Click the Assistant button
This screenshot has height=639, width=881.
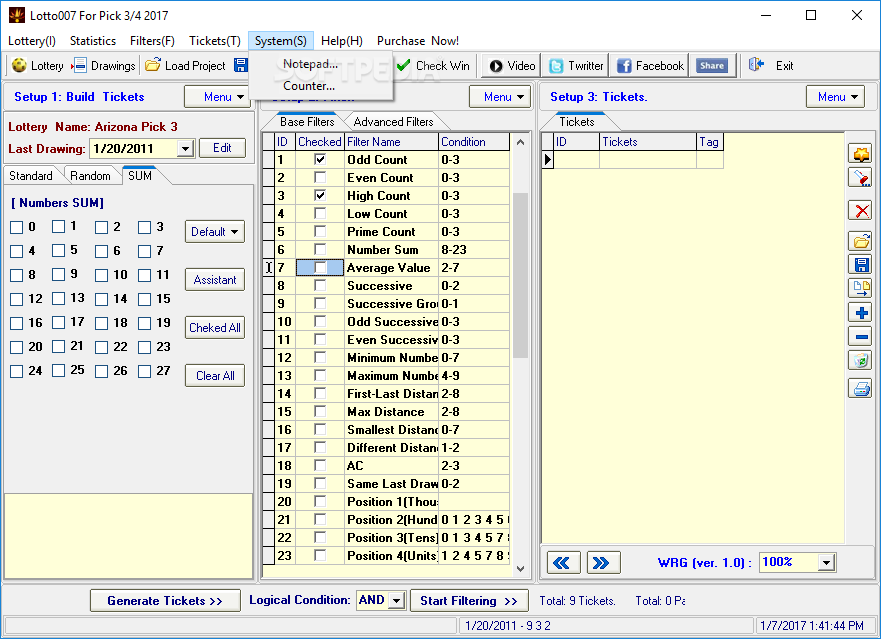click(x=215, y=280)
